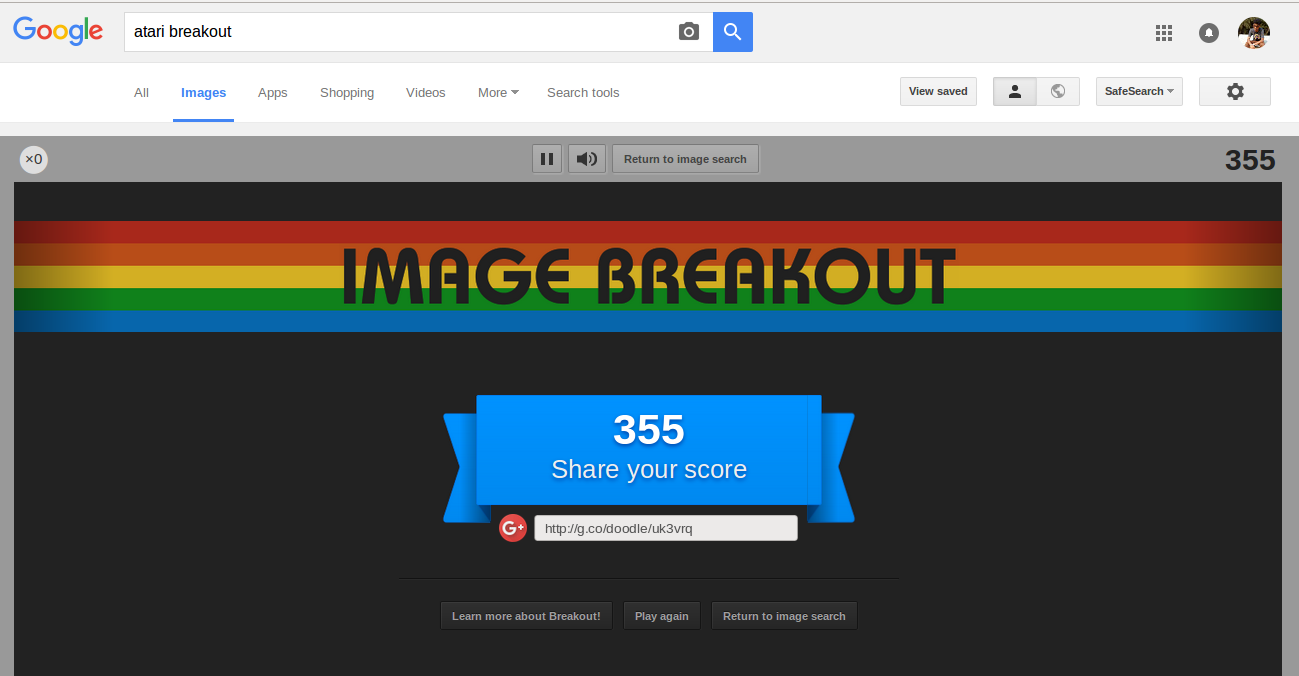Viewport: 1299px width, 676px height.
Task: Select the Images tab
Action: coord(204,93)
